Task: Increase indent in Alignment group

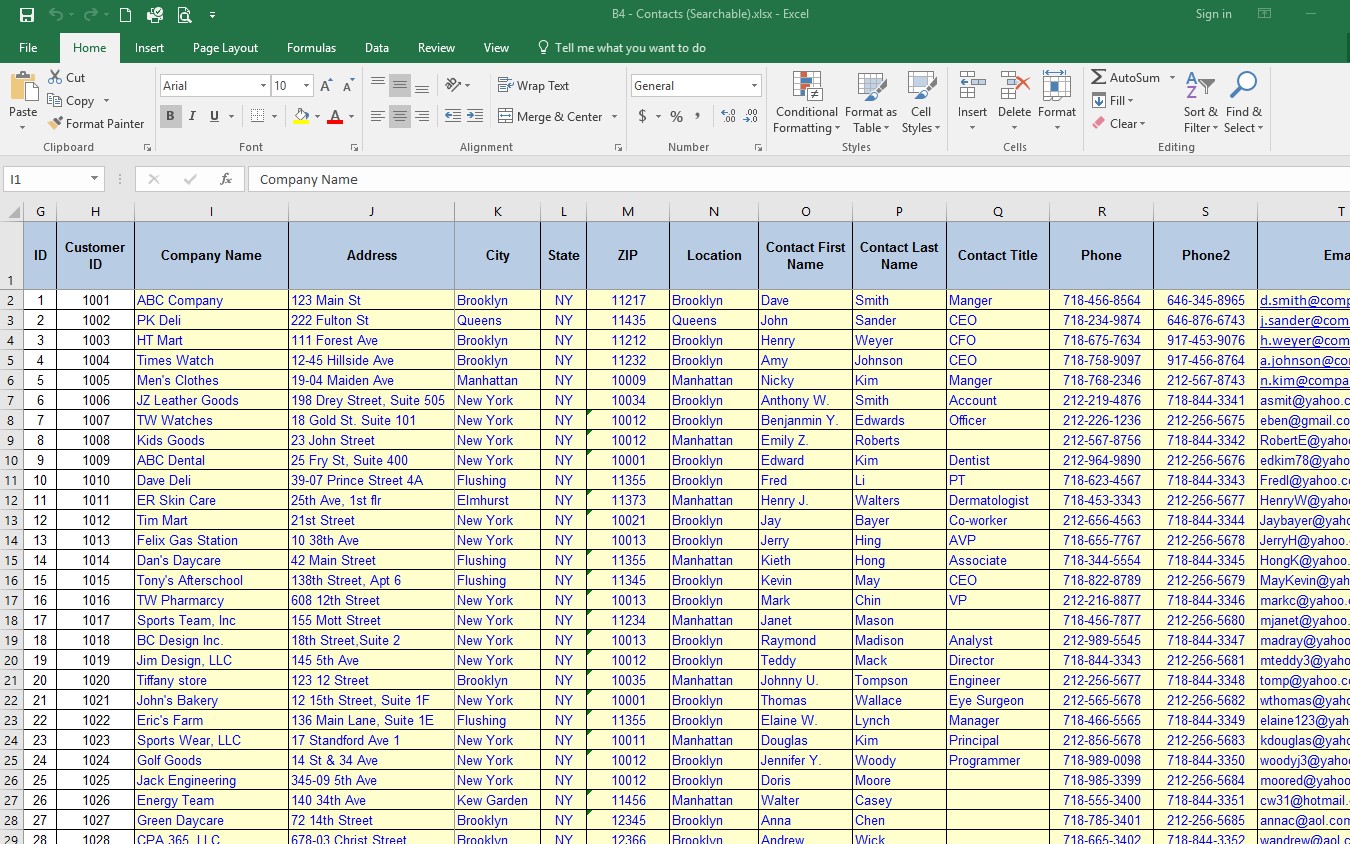Action: [475, 117]
